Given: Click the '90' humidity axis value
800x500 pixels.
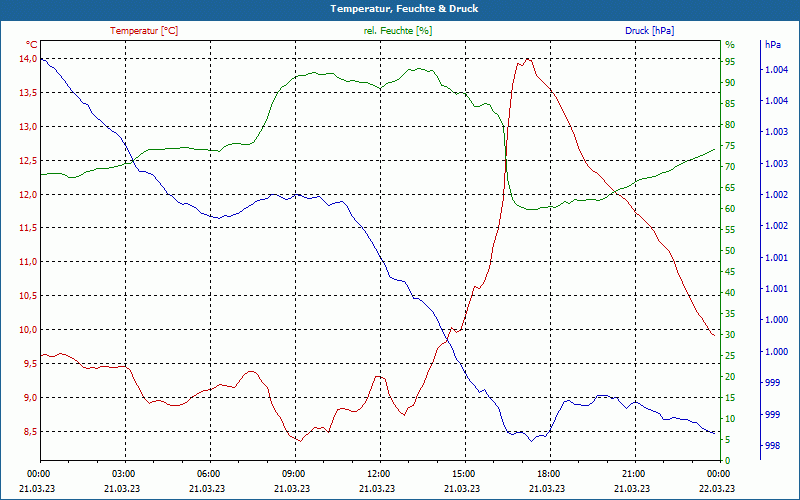Looking at the screenshot, I should (730, 82).
